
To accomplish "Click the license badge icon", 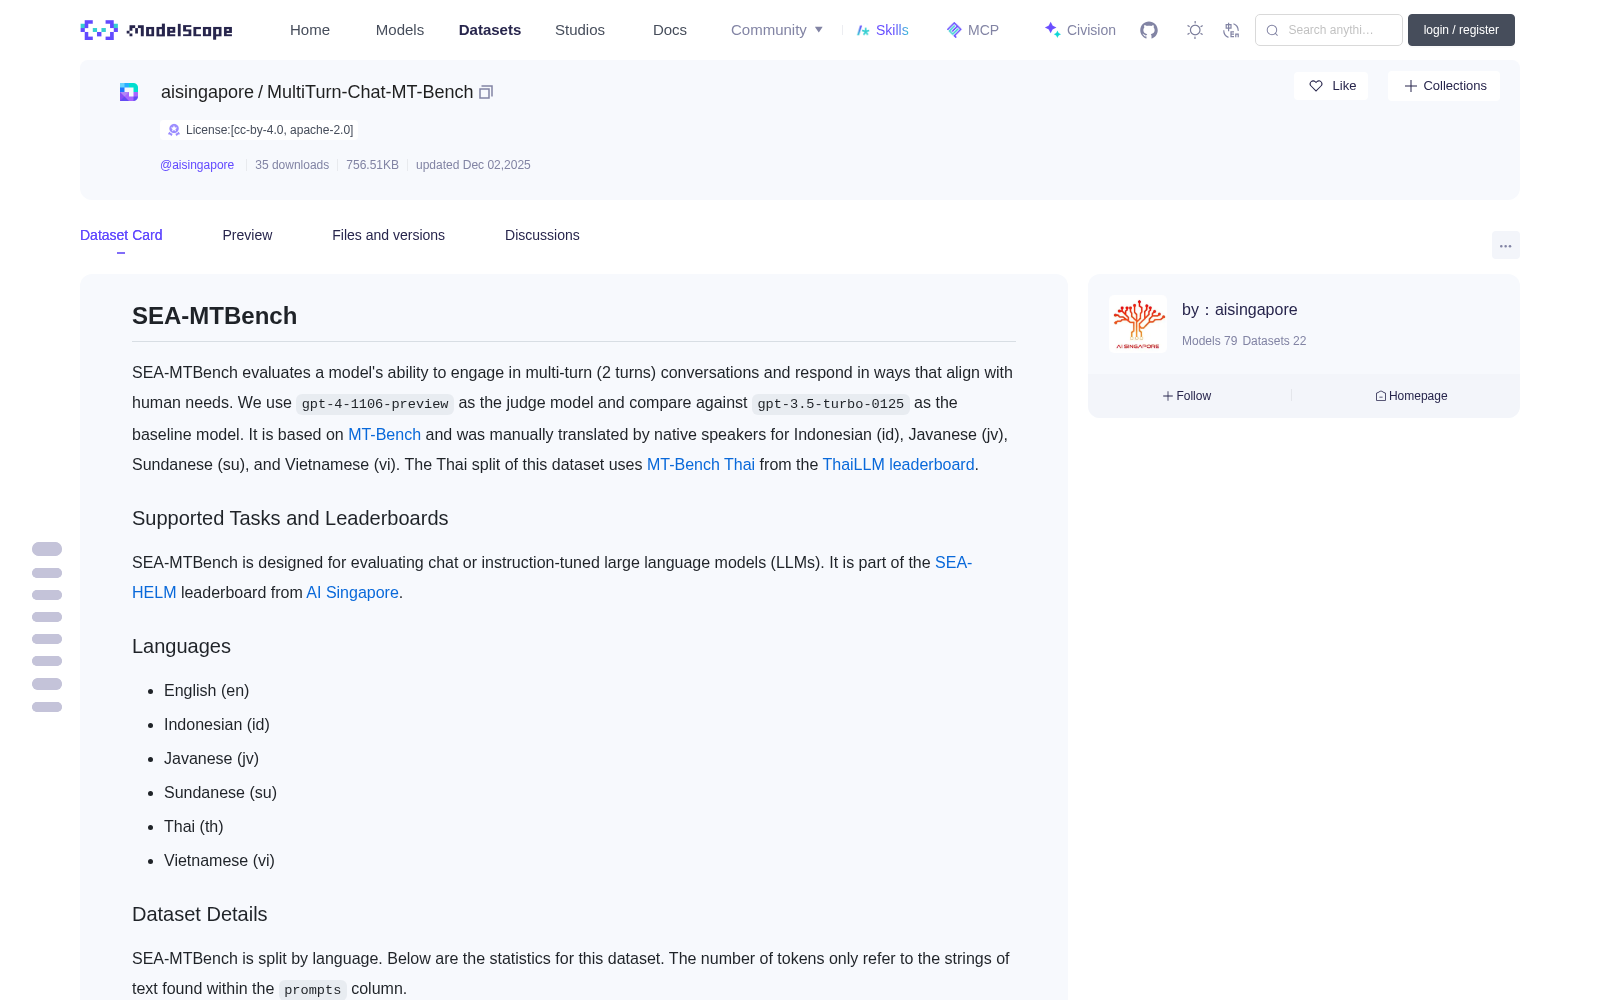I will click(x=174, y=130).
